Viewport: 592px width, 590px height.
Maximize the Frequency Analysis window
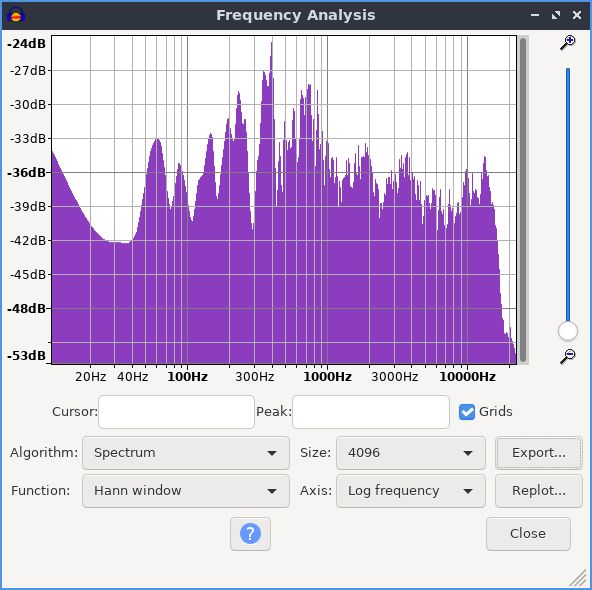pos(556,15)
